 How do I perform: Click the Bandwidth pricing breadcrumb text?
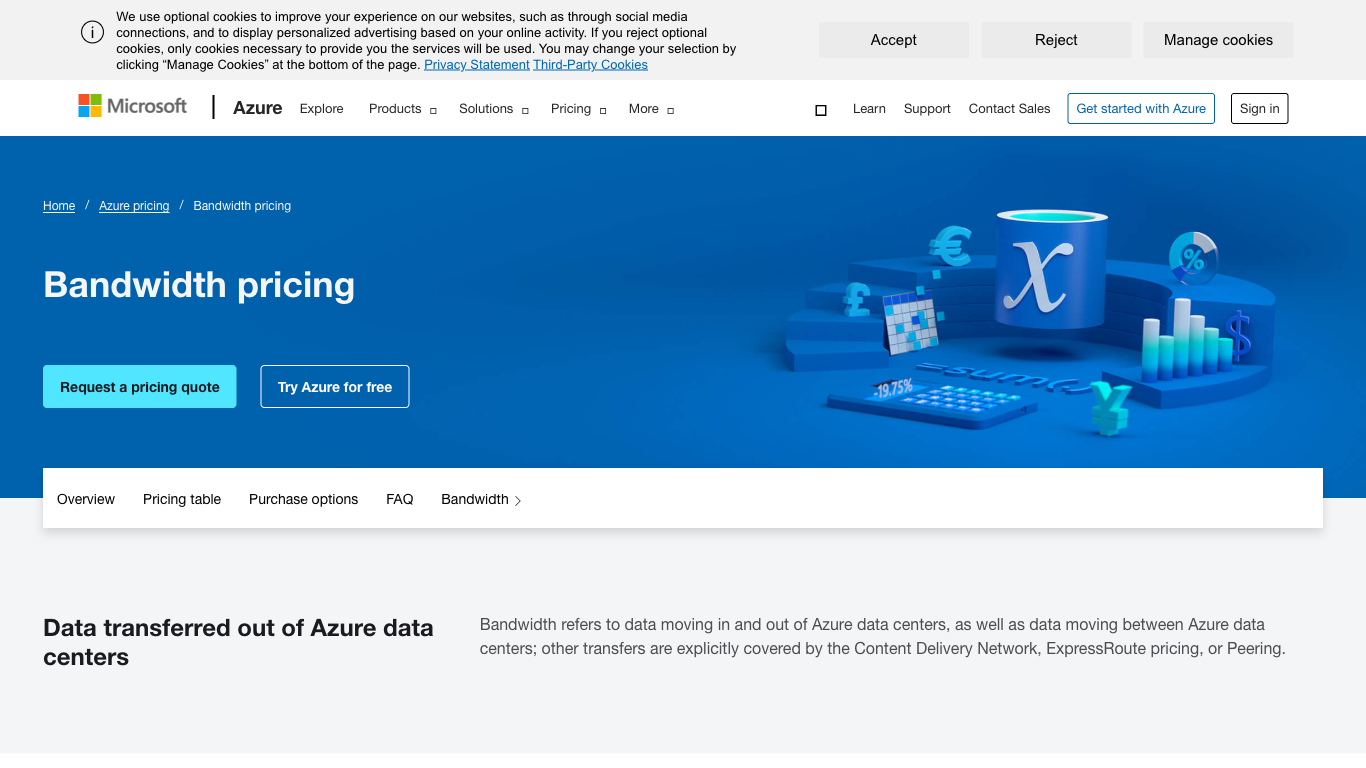tap(242, 206)
